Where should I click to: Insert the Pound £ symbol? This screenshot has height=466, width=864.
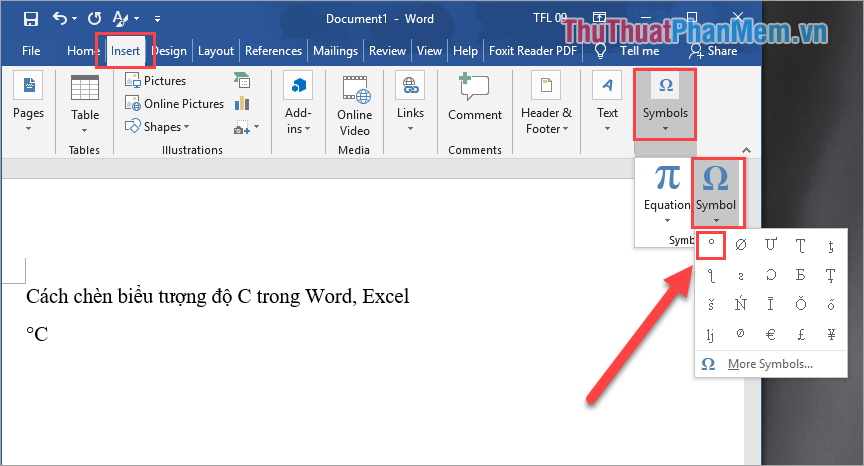(x=801, y=334)
